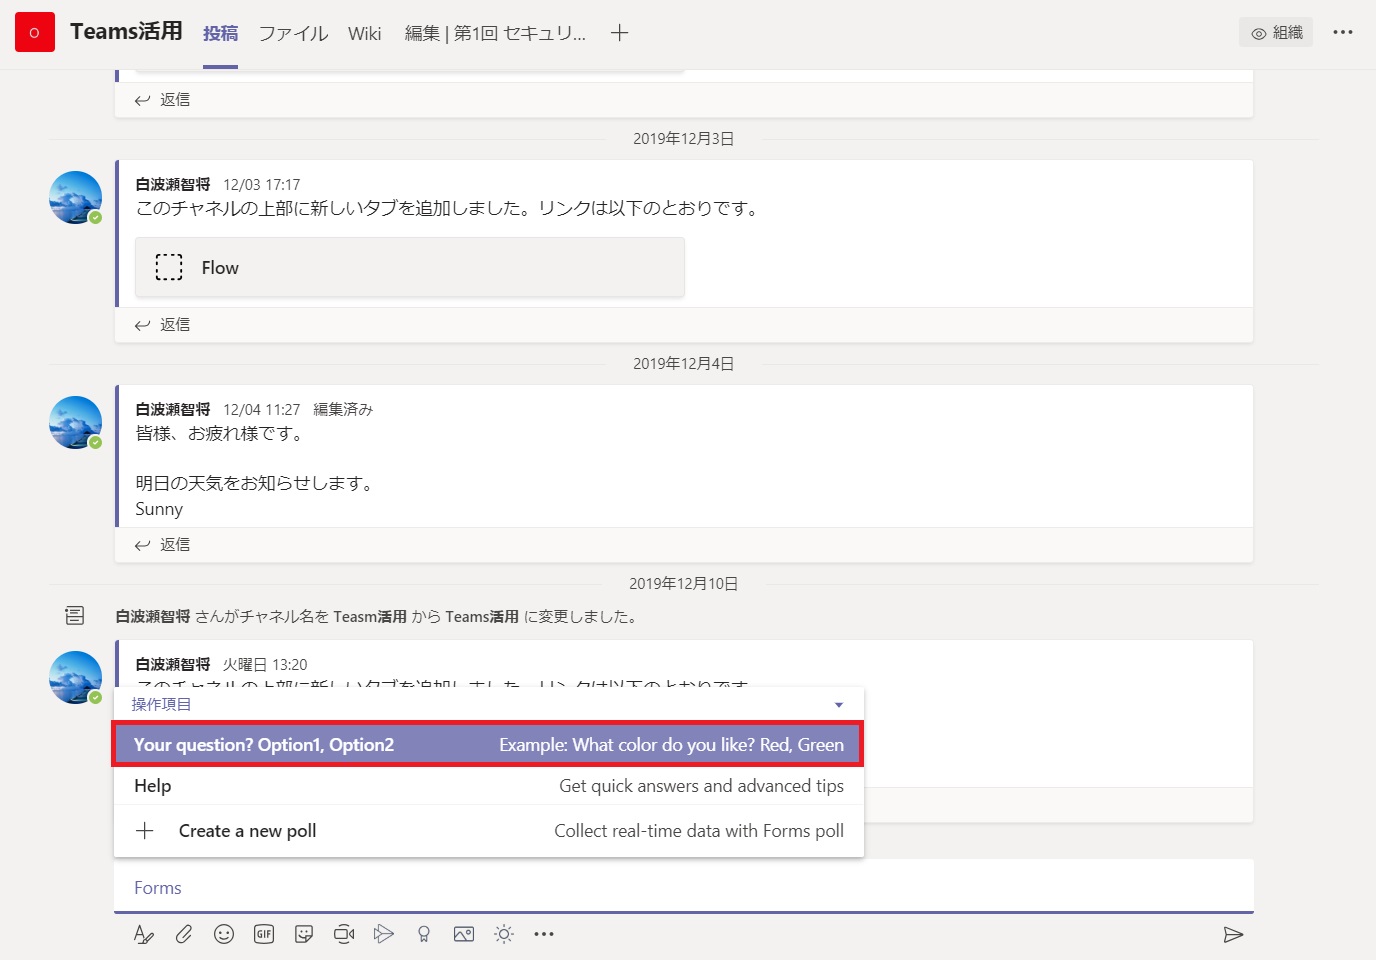Open the sticker picker

[304, 936]
